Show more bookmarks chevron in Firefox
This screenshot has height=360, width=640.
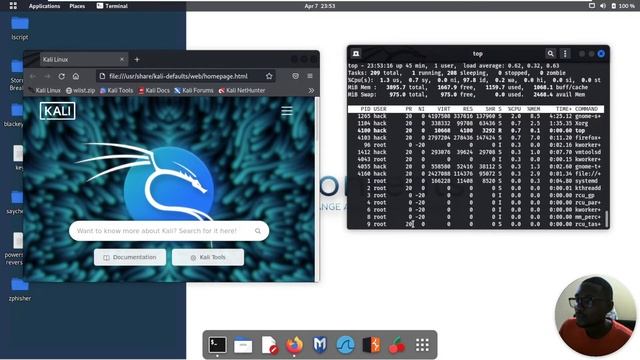point(311,91)
